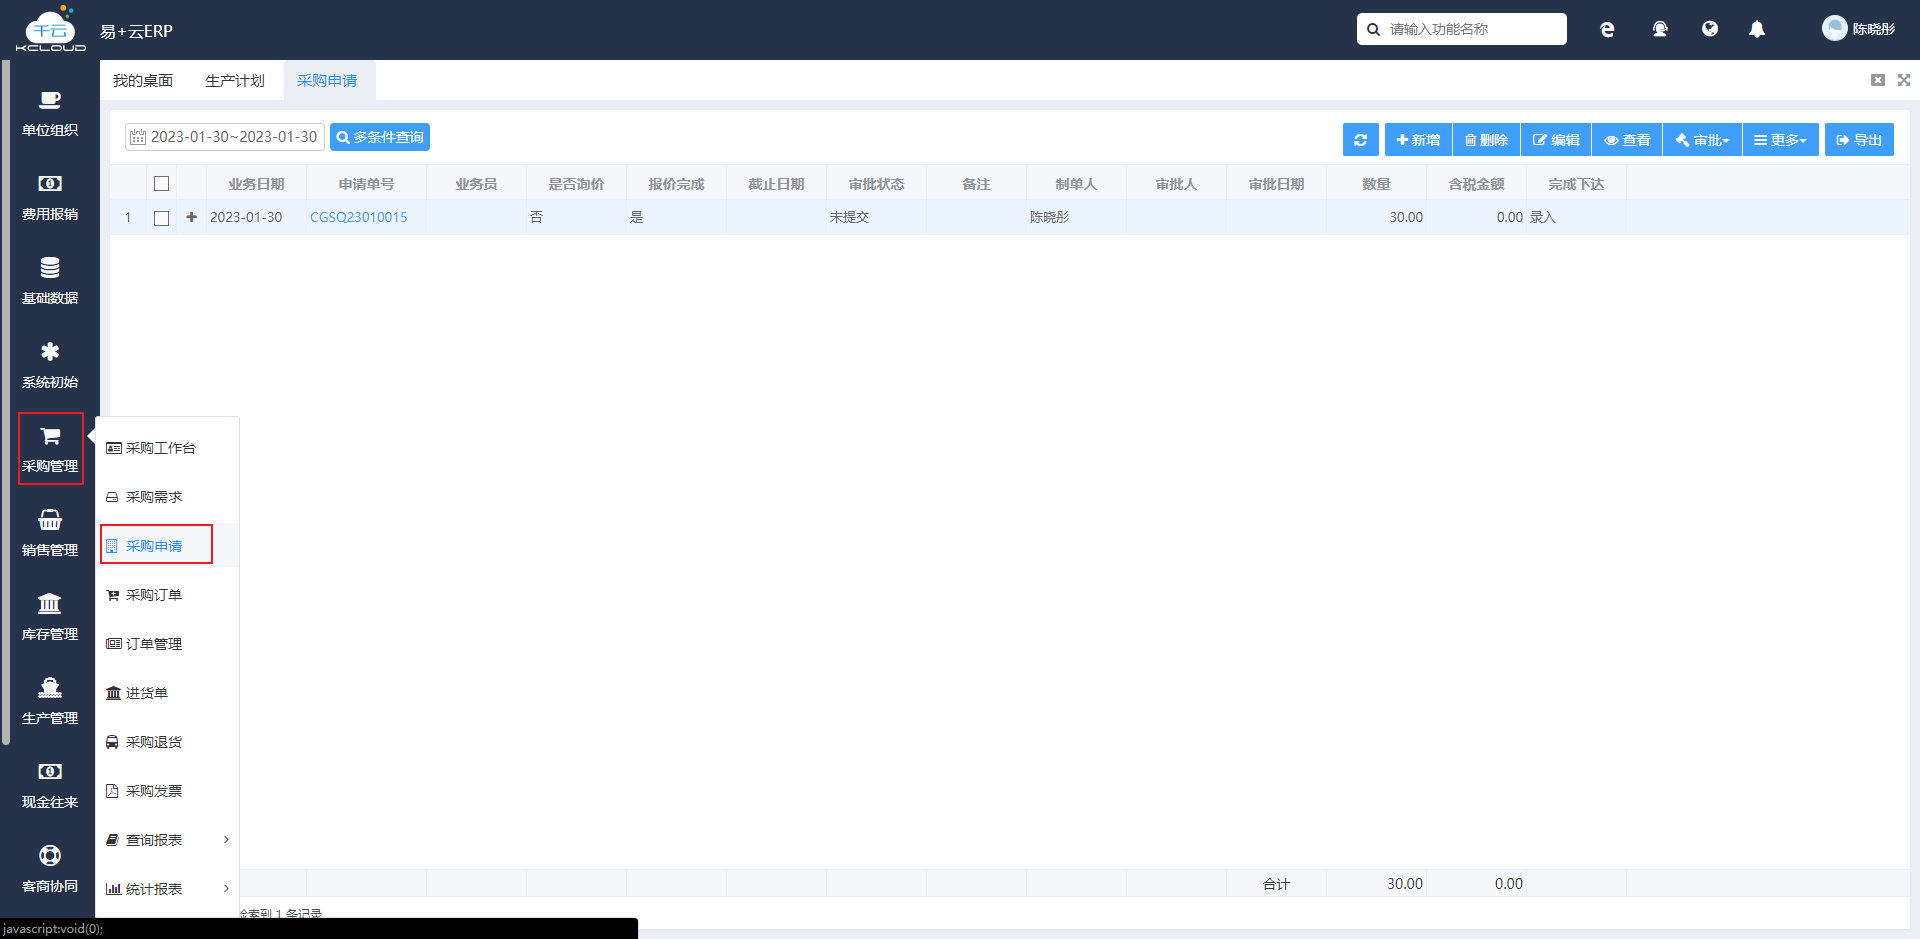Viewport: 1920px width, 939px height.
Task: Sort by 审批状态 column header
Action: (x=876, y=184)
